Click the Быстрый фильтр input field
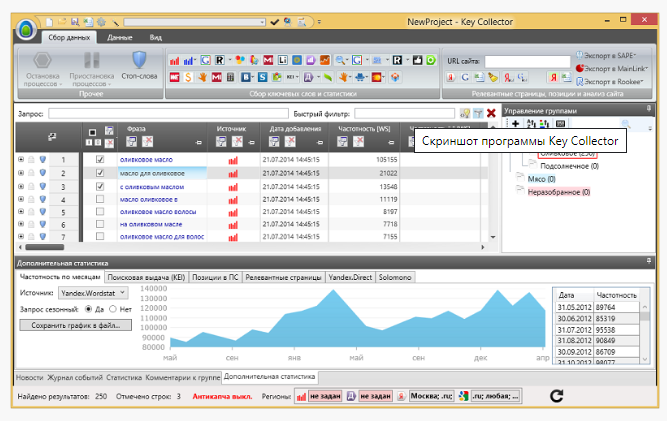 coord(405,114)
